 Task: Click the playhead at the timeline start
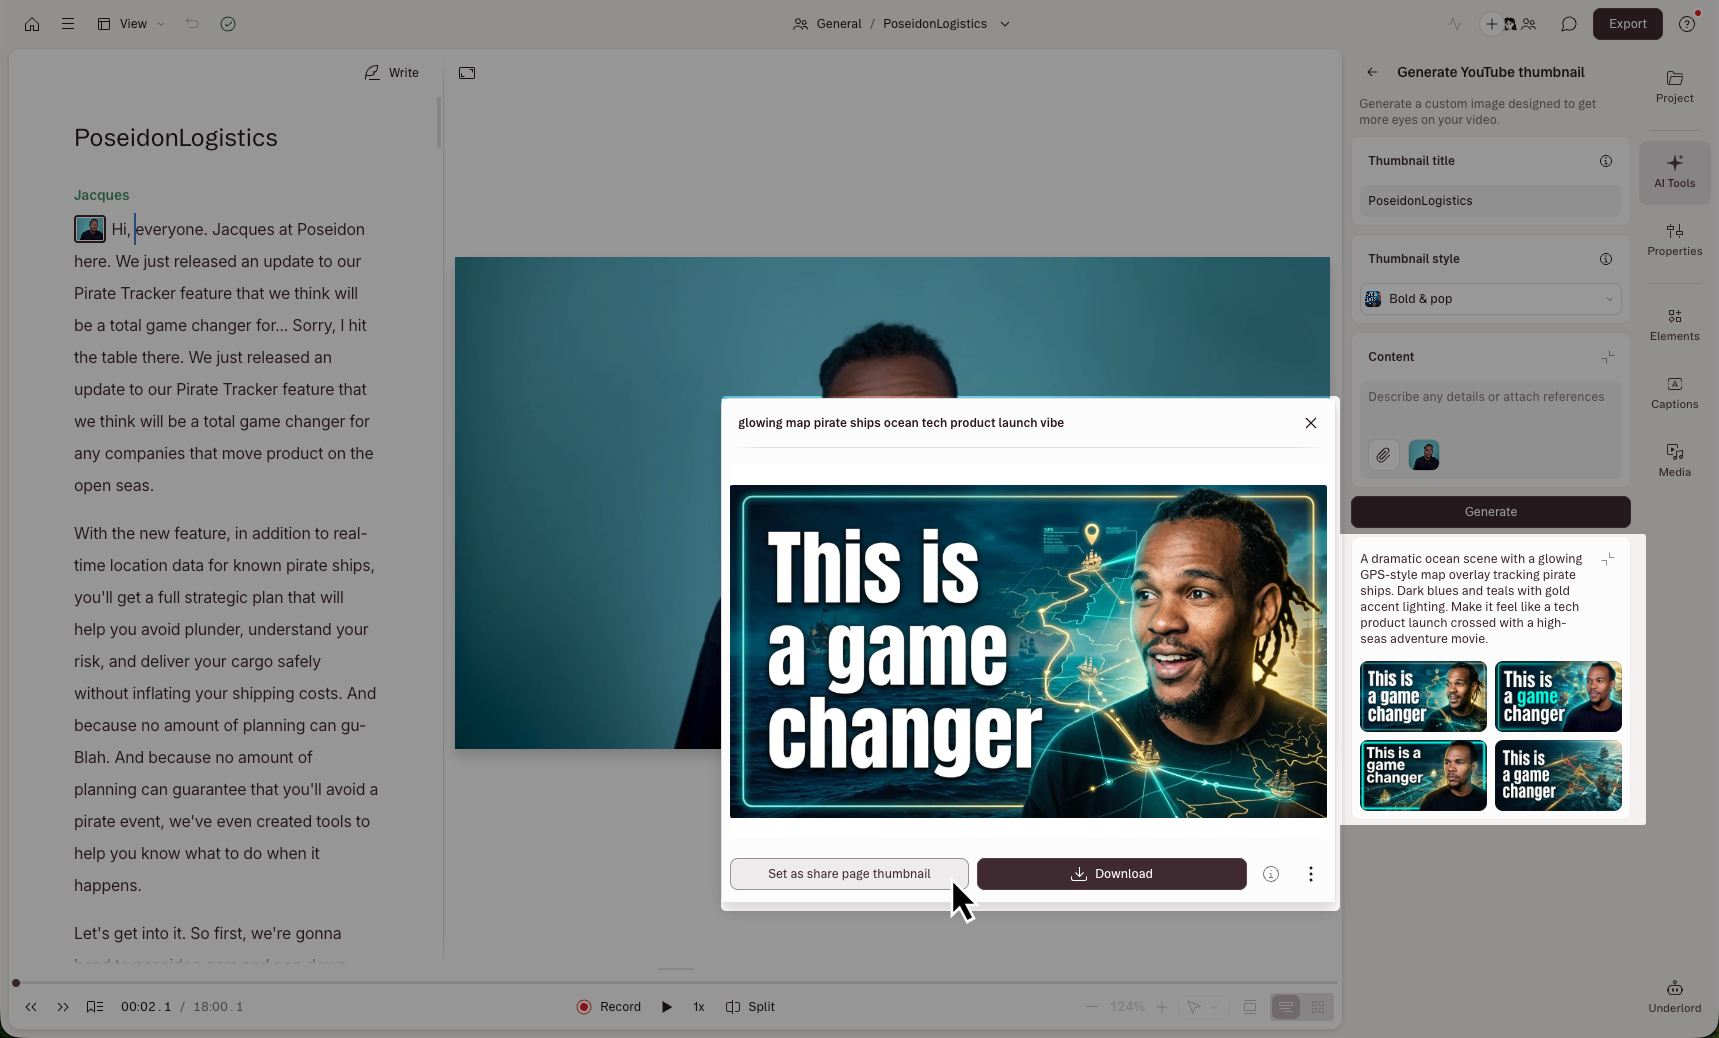tap(16, 983)
